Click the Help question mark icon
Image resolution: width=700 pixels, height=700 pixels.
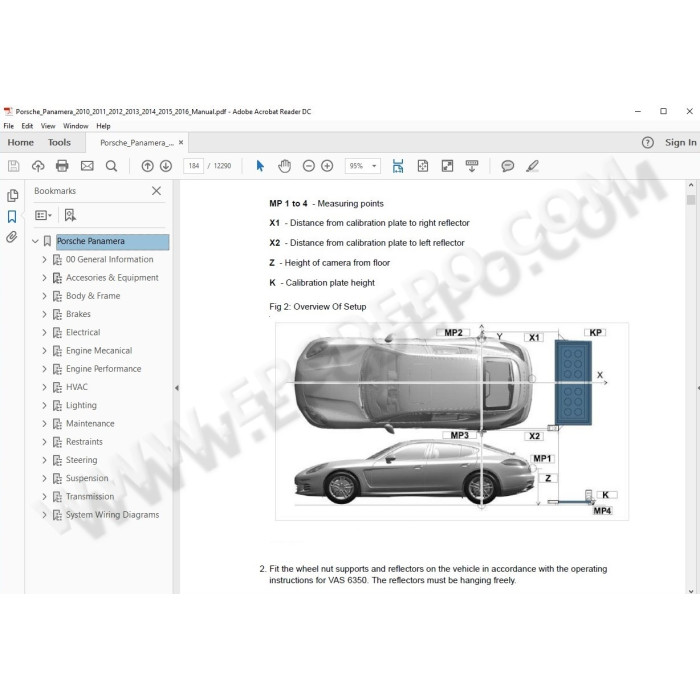point(647,142)
